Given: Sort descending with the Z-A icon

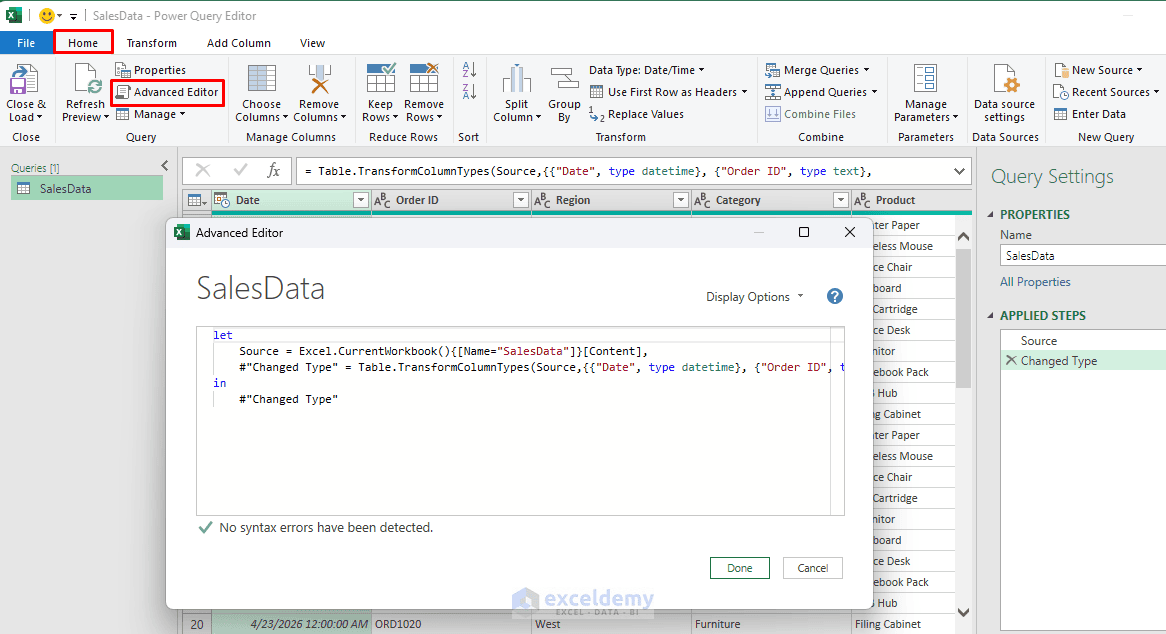Looking at the screenshot, I should click(469, 91).
